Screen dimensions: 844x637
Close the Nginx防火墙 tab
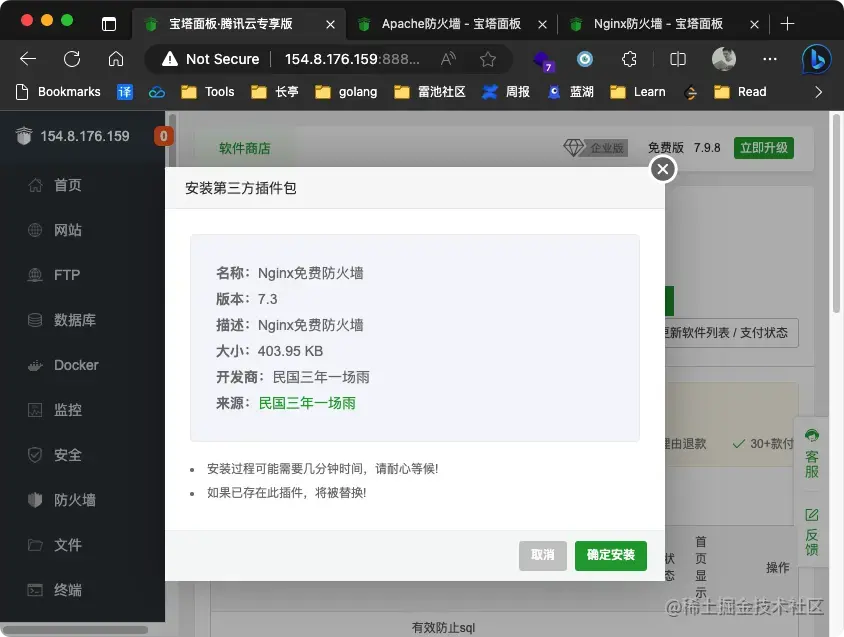755,24
